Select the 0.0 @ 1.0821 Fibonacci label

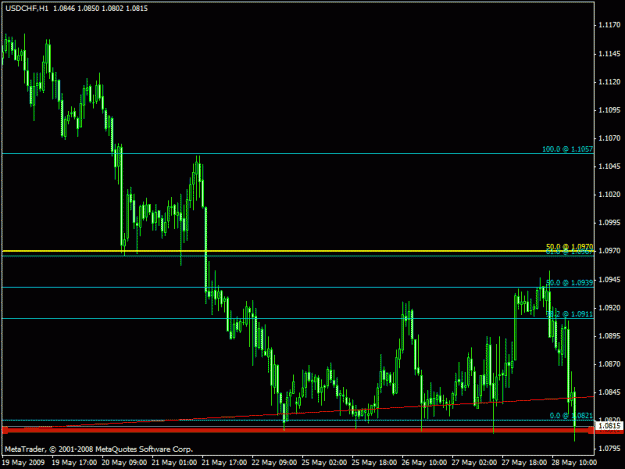coord(571,416)
